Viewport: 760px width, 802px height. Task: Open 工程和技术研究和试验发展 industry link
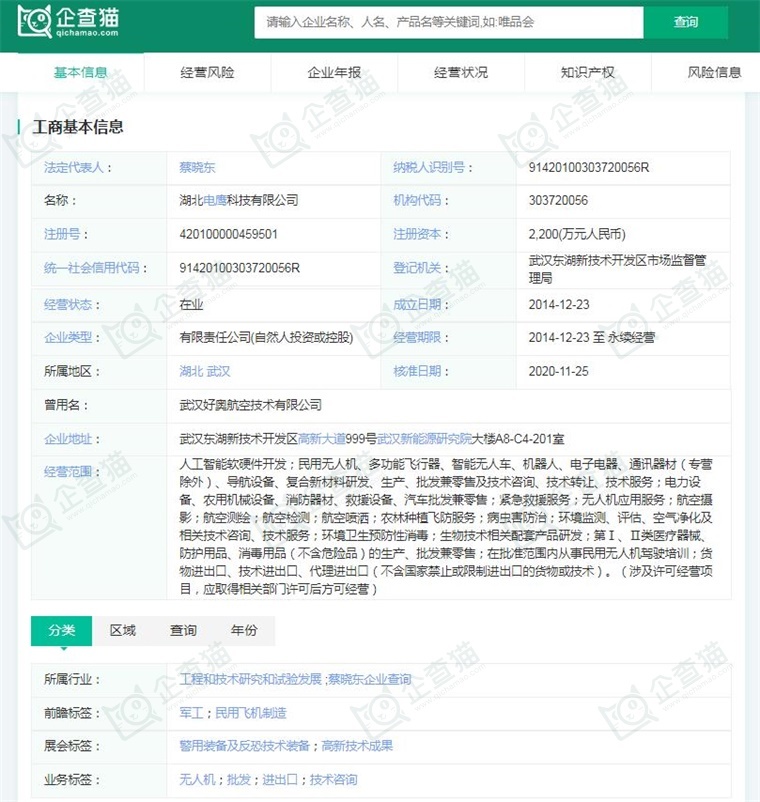pyautogui.click(x=251, y=679)
